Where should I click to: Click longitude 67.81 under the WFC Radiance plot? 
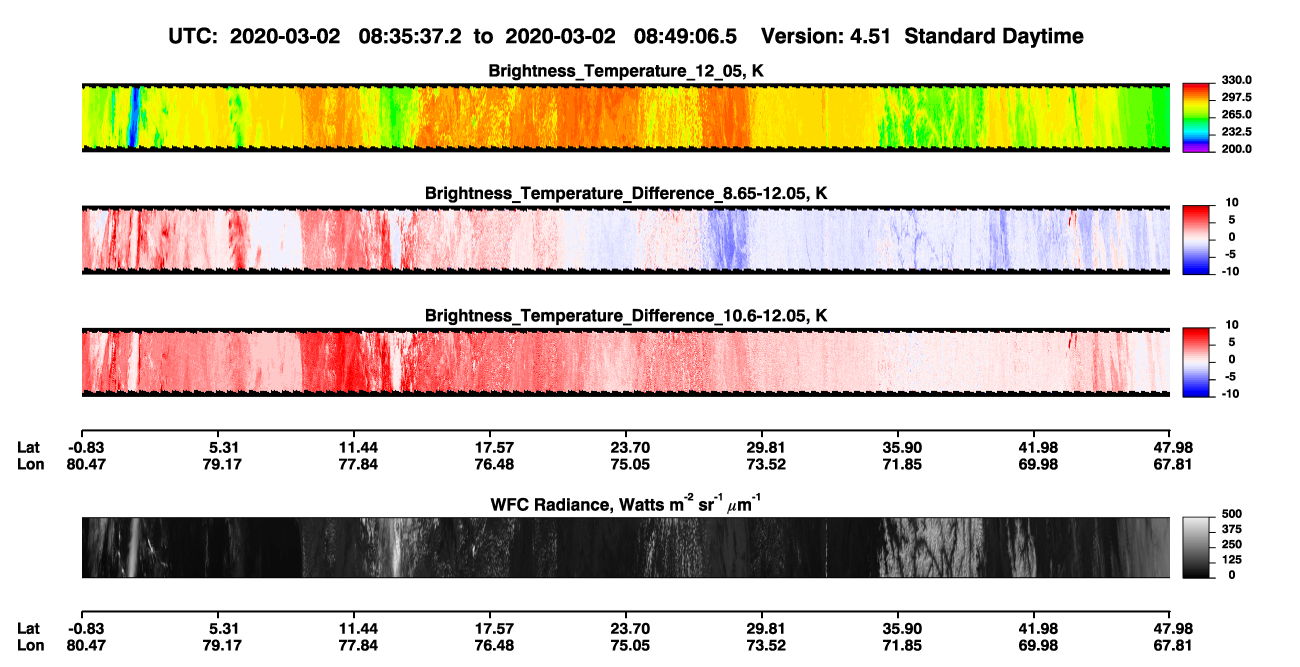coord(1173,645)
